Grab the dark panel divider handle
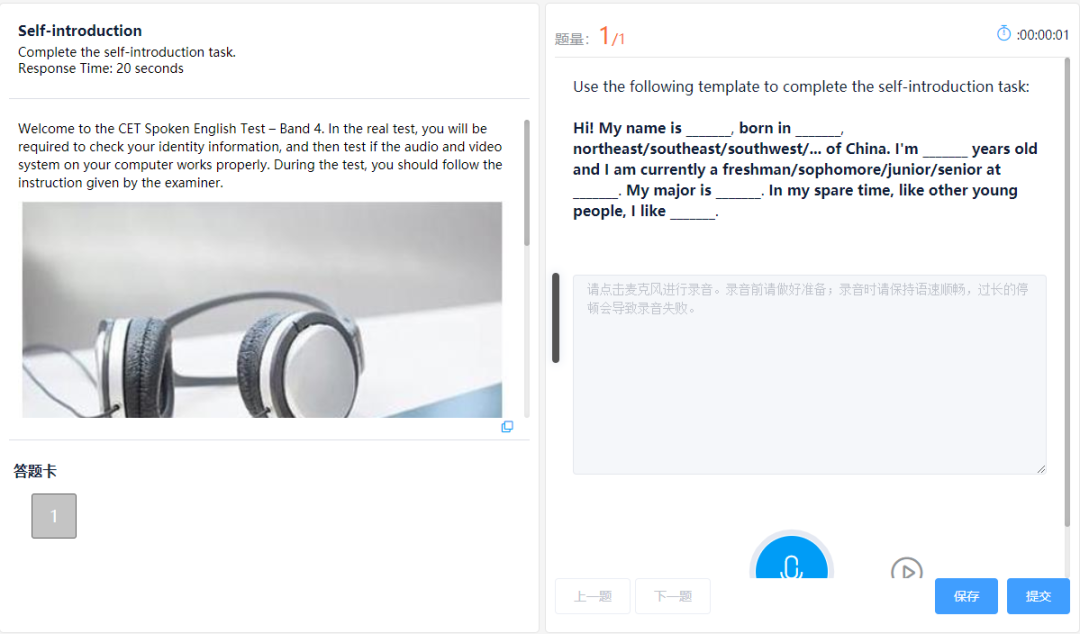The width and height of the screenshot is (1080, 634). coord(556,318)
